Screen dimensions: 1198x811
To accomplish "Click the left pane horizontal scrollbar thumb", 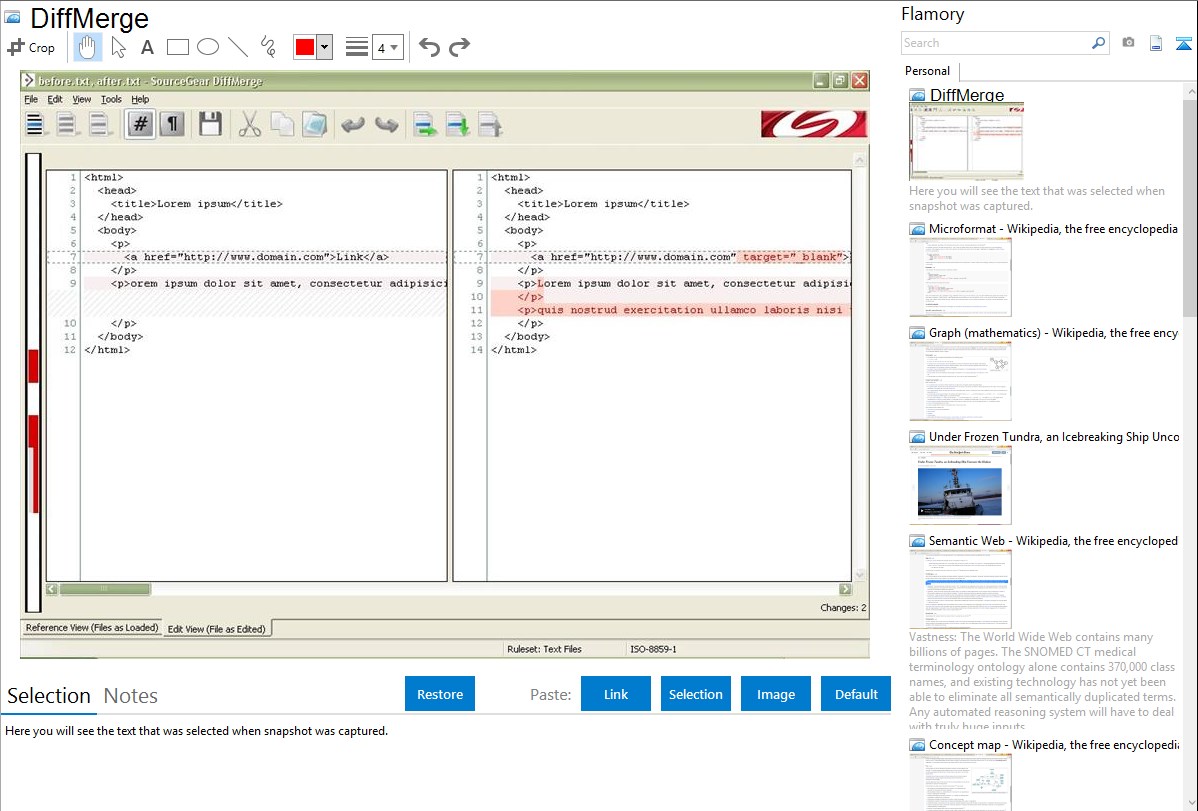I will [x=105, y=589].
